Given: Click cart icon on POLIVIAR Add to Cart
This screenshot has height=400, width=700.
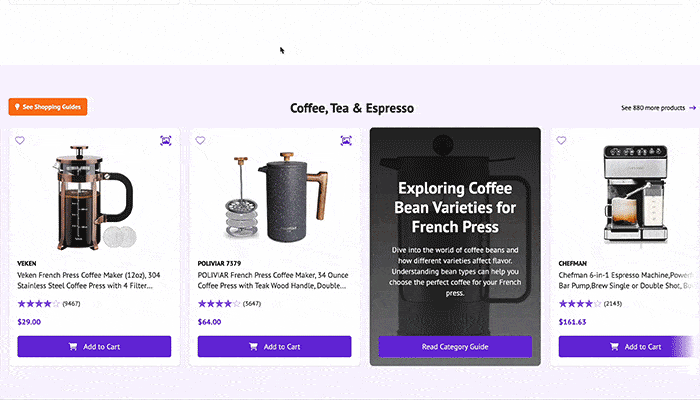Looking at the screenshot, I should (x=253, y=346).
